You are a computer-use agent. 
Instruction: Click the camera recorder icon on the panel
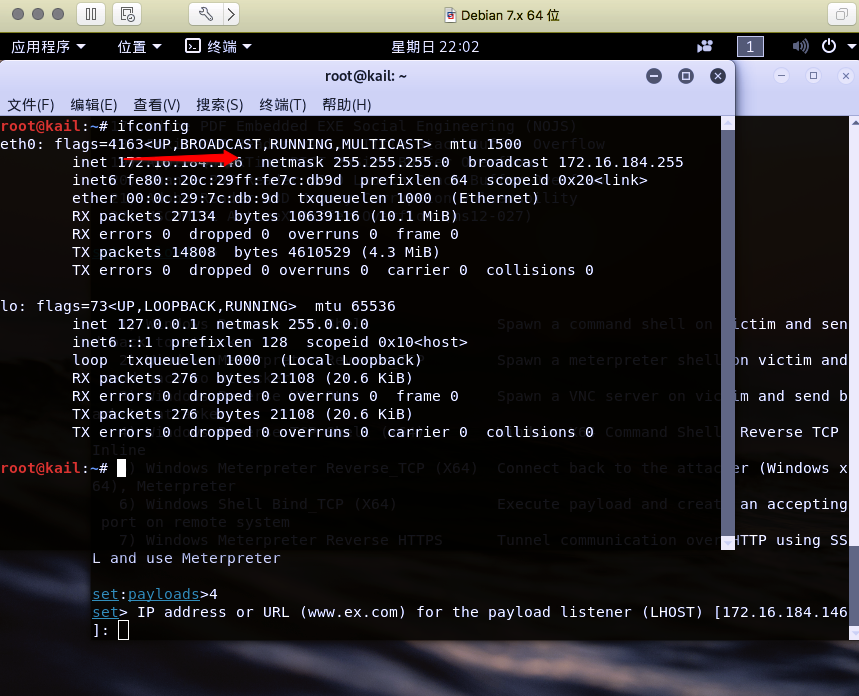point(705,46)
